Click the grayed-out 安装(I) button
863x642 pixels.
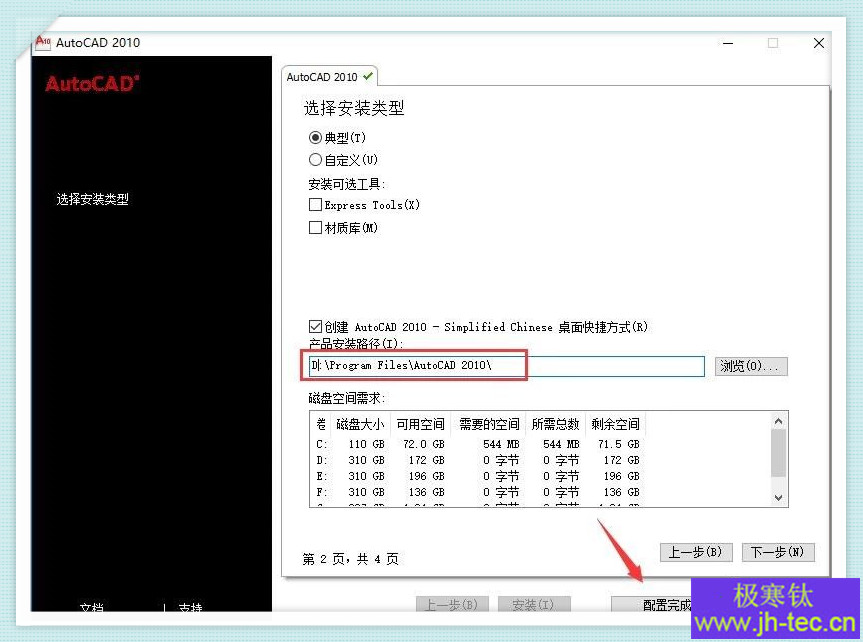533,605
